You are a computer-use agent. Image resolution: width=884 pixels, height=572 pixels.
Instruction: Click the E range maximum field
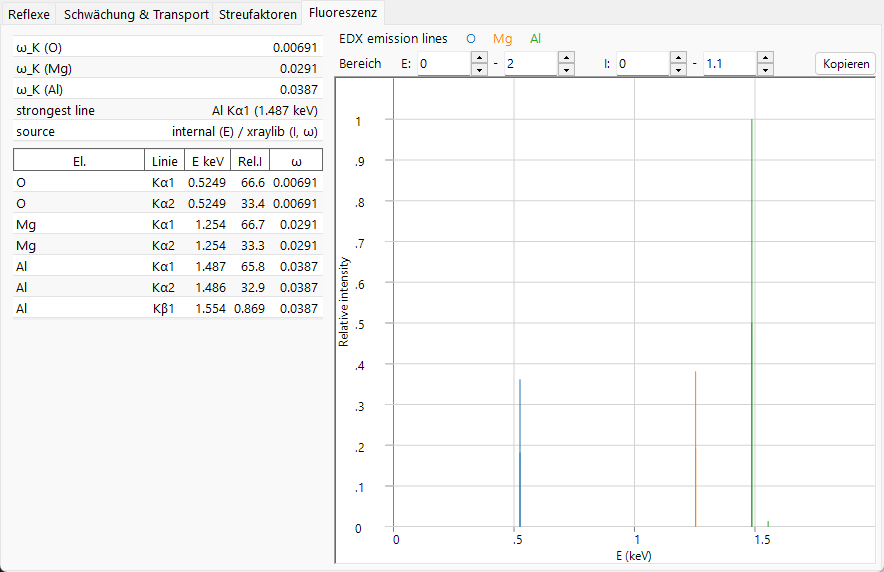tap(531, 64)
